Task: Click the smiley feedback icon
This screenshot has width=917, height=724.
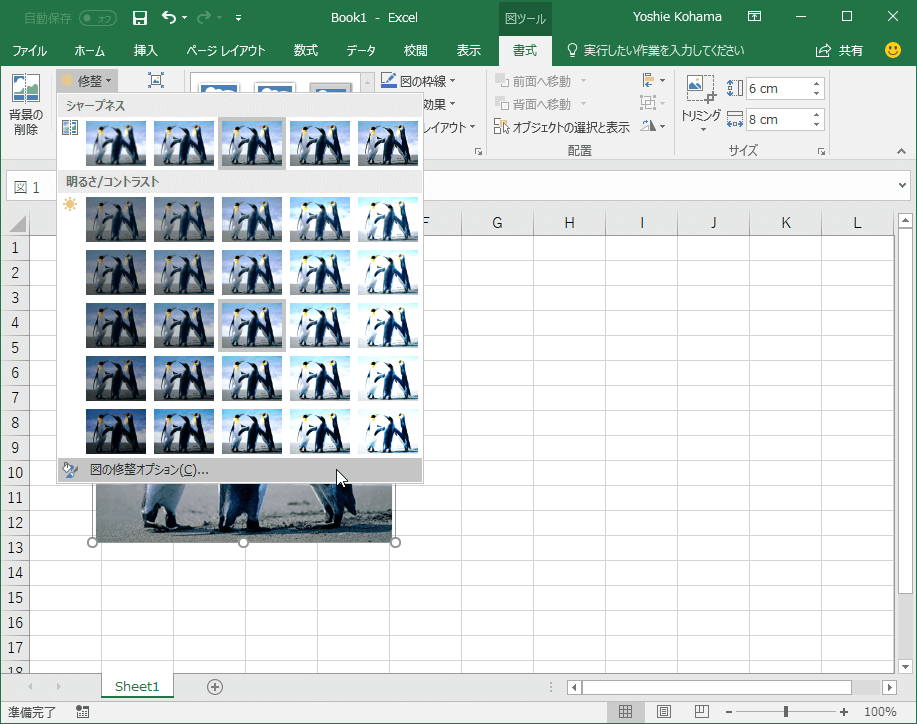Action: (x=893, y=50)
